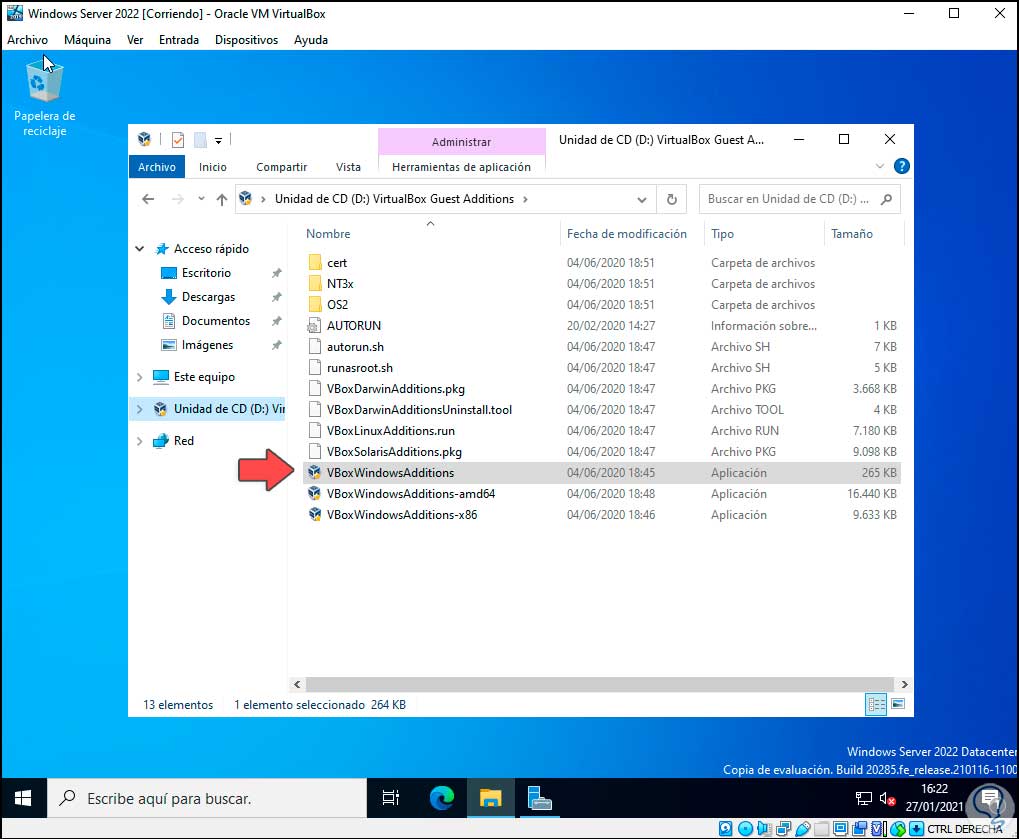Sort by the Tamaño column header
The image size is (1019, 839).
851,234
